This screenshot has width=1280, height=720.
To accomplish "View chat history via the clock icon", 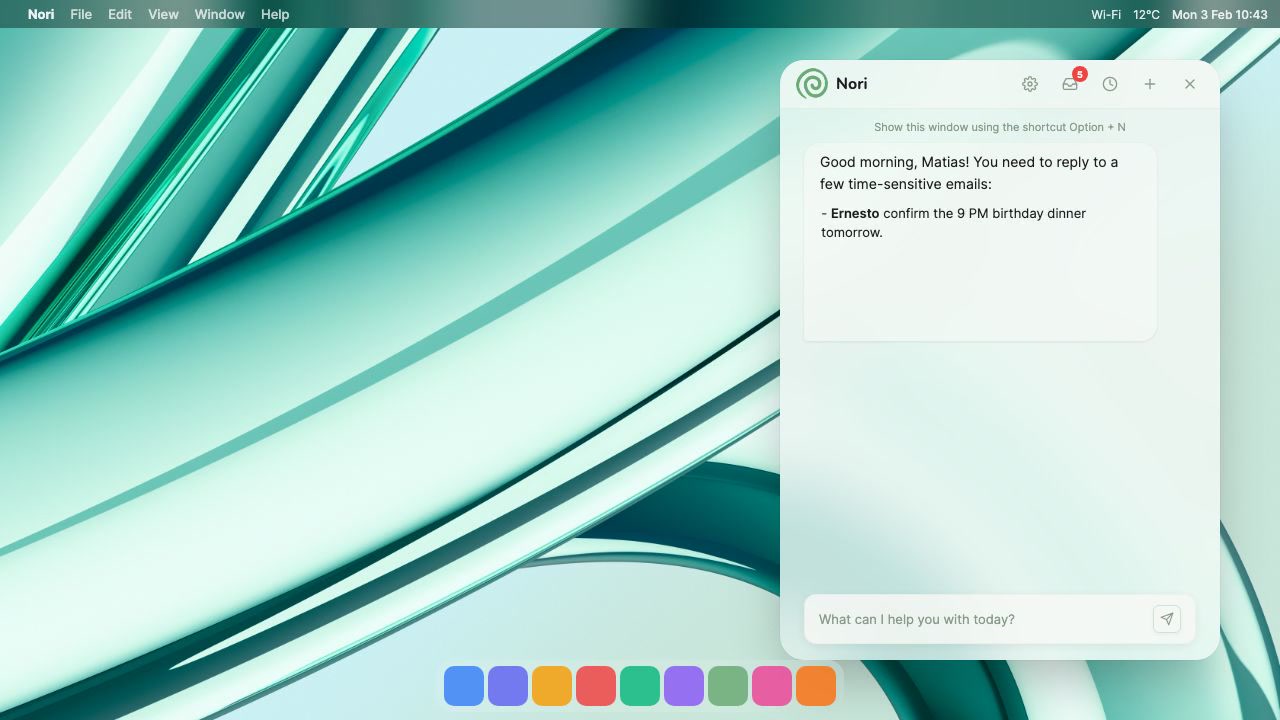I will click(x=1110, y=84).
